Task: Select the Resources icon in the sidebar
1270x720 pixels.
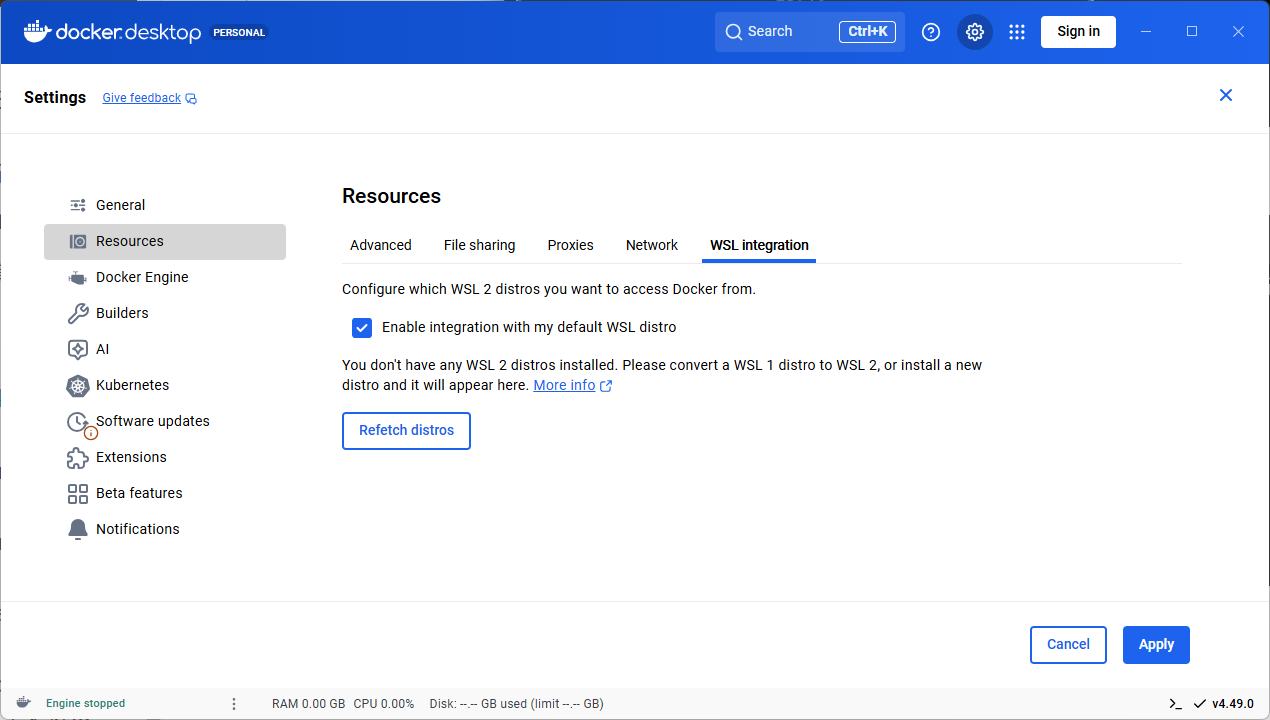Action: (x=77, y=241)
